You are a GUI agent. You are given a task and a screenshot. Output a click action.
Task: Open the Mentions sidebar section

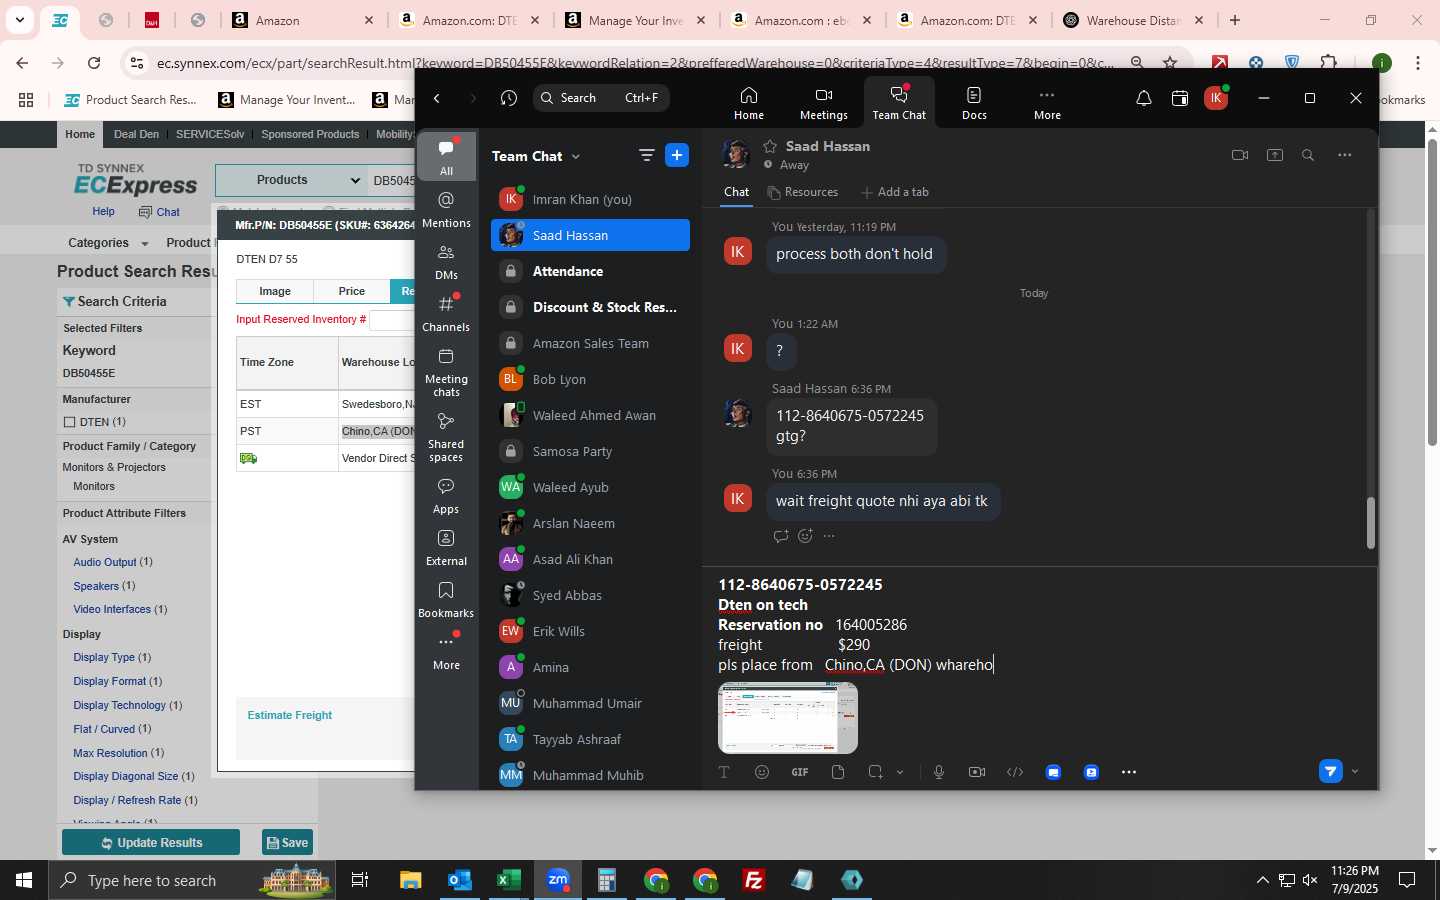[x=446, y=209]
